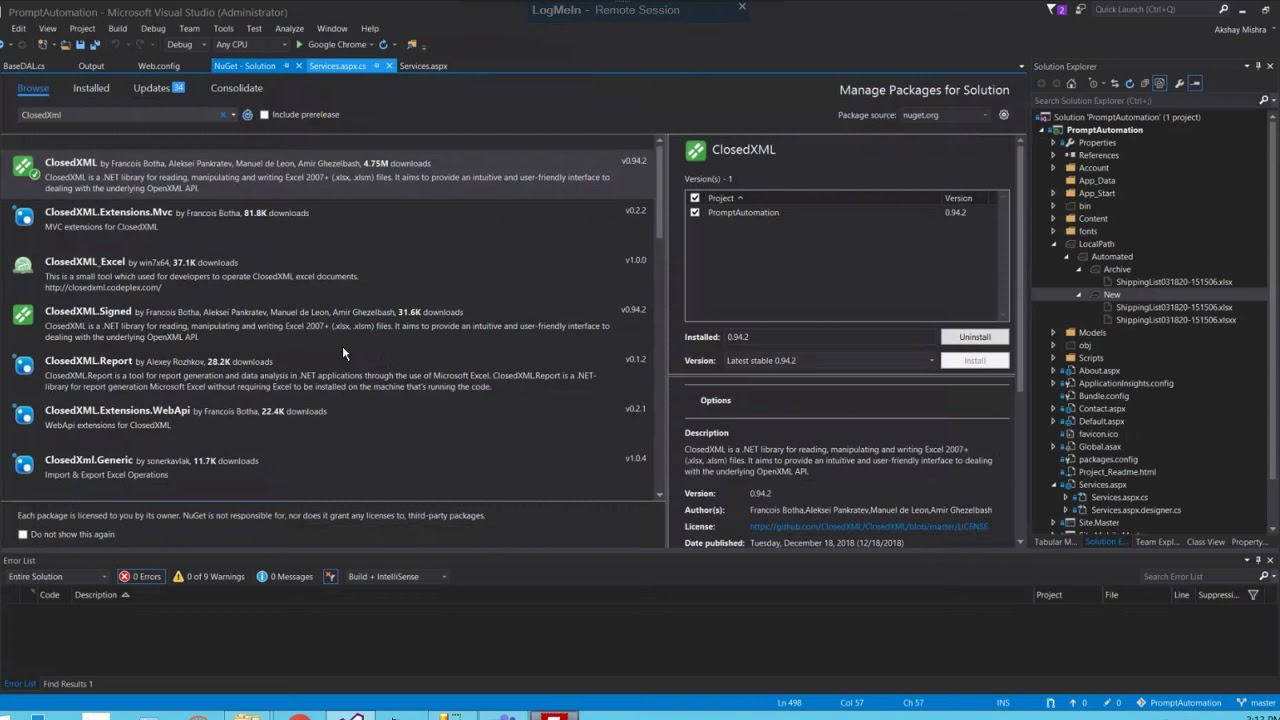Check the Do not show this again box
The width and height of the screenshot is (1280, 720).
coord(23,535)
